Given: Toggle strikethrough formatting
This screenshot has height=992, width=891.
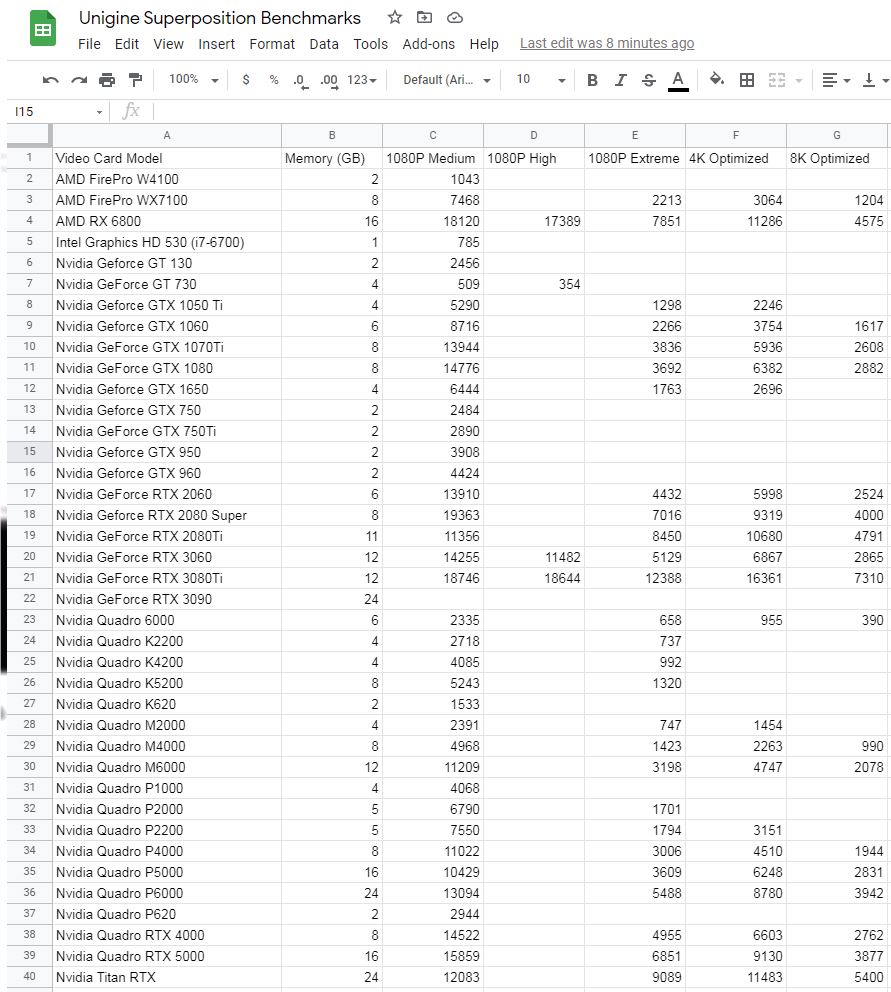Looking at the screenshot, I should [649, 80].
